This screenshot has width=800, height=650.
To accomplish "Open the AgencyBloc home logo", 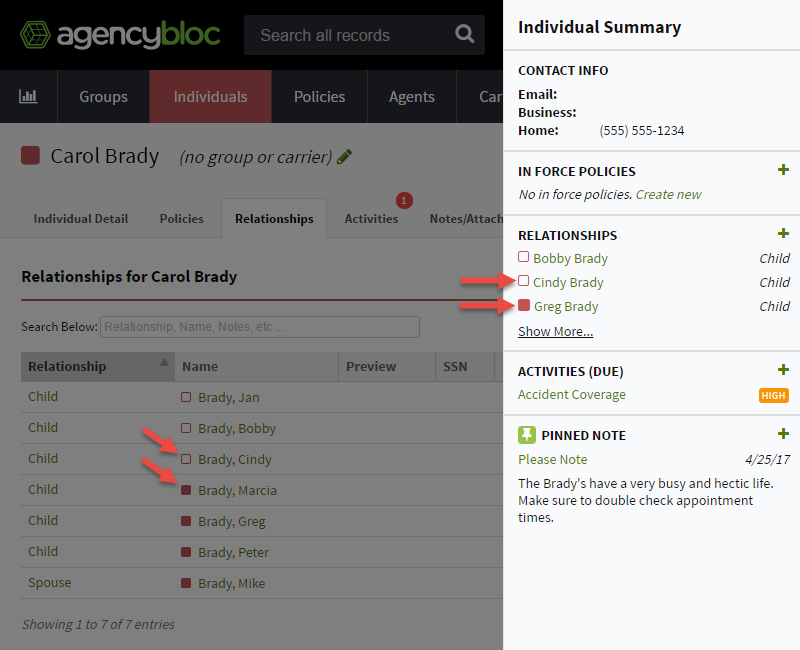I will coord(120,33).
